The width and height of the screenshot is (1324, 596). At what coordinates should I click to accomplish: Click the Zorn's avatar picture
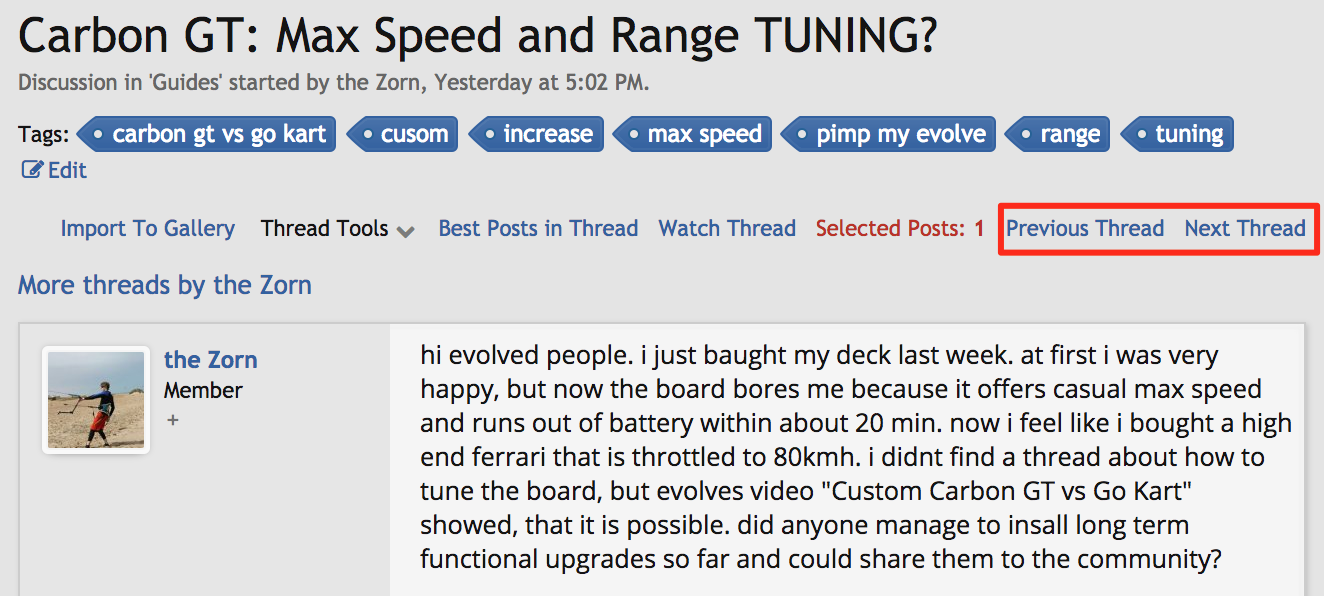[x=96, y=400]
